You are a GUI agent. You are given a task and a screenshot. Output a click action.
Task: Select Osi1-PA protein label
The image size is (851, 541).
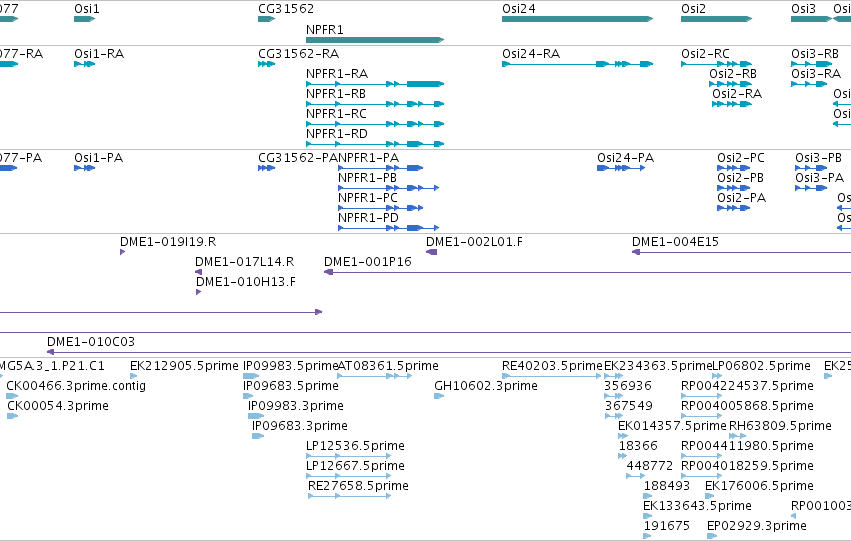(x=99, y=158)
